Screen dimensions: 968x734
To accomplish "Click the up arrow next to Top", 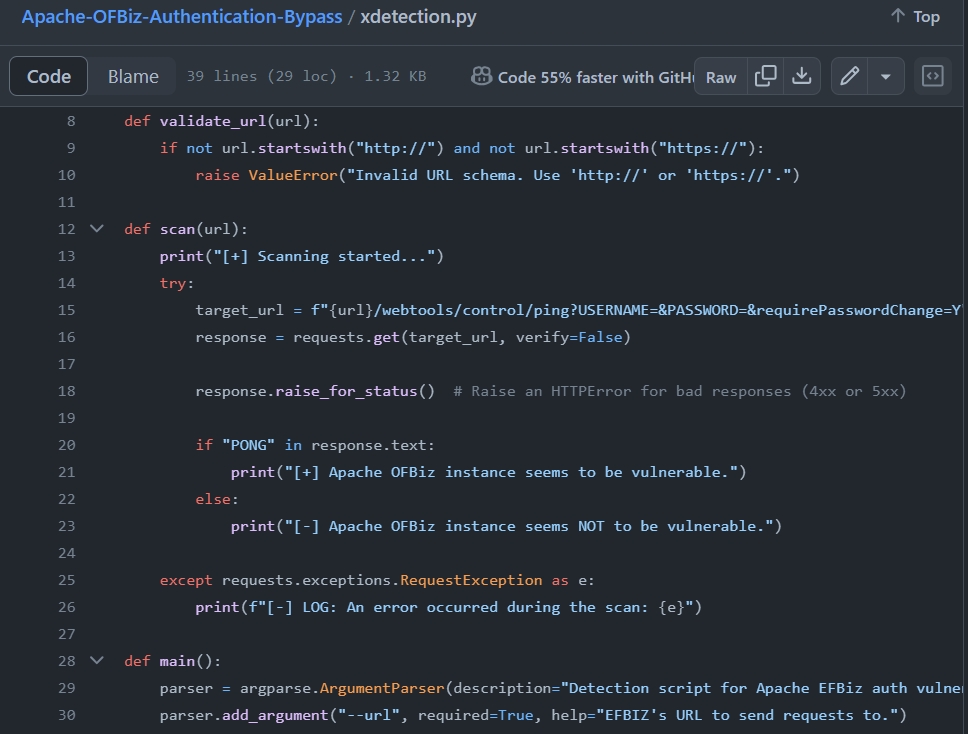I will point(897,16).
